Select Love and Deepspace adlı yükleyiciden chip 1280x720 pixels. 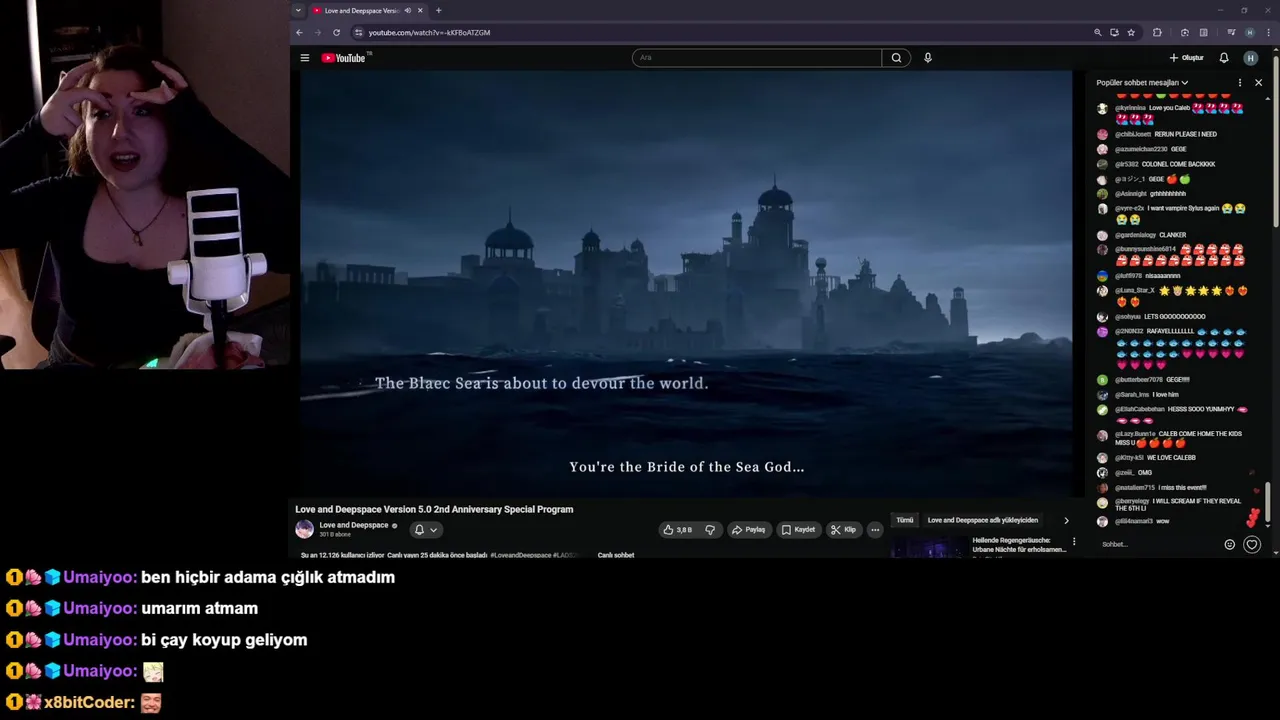click(983, 520)
